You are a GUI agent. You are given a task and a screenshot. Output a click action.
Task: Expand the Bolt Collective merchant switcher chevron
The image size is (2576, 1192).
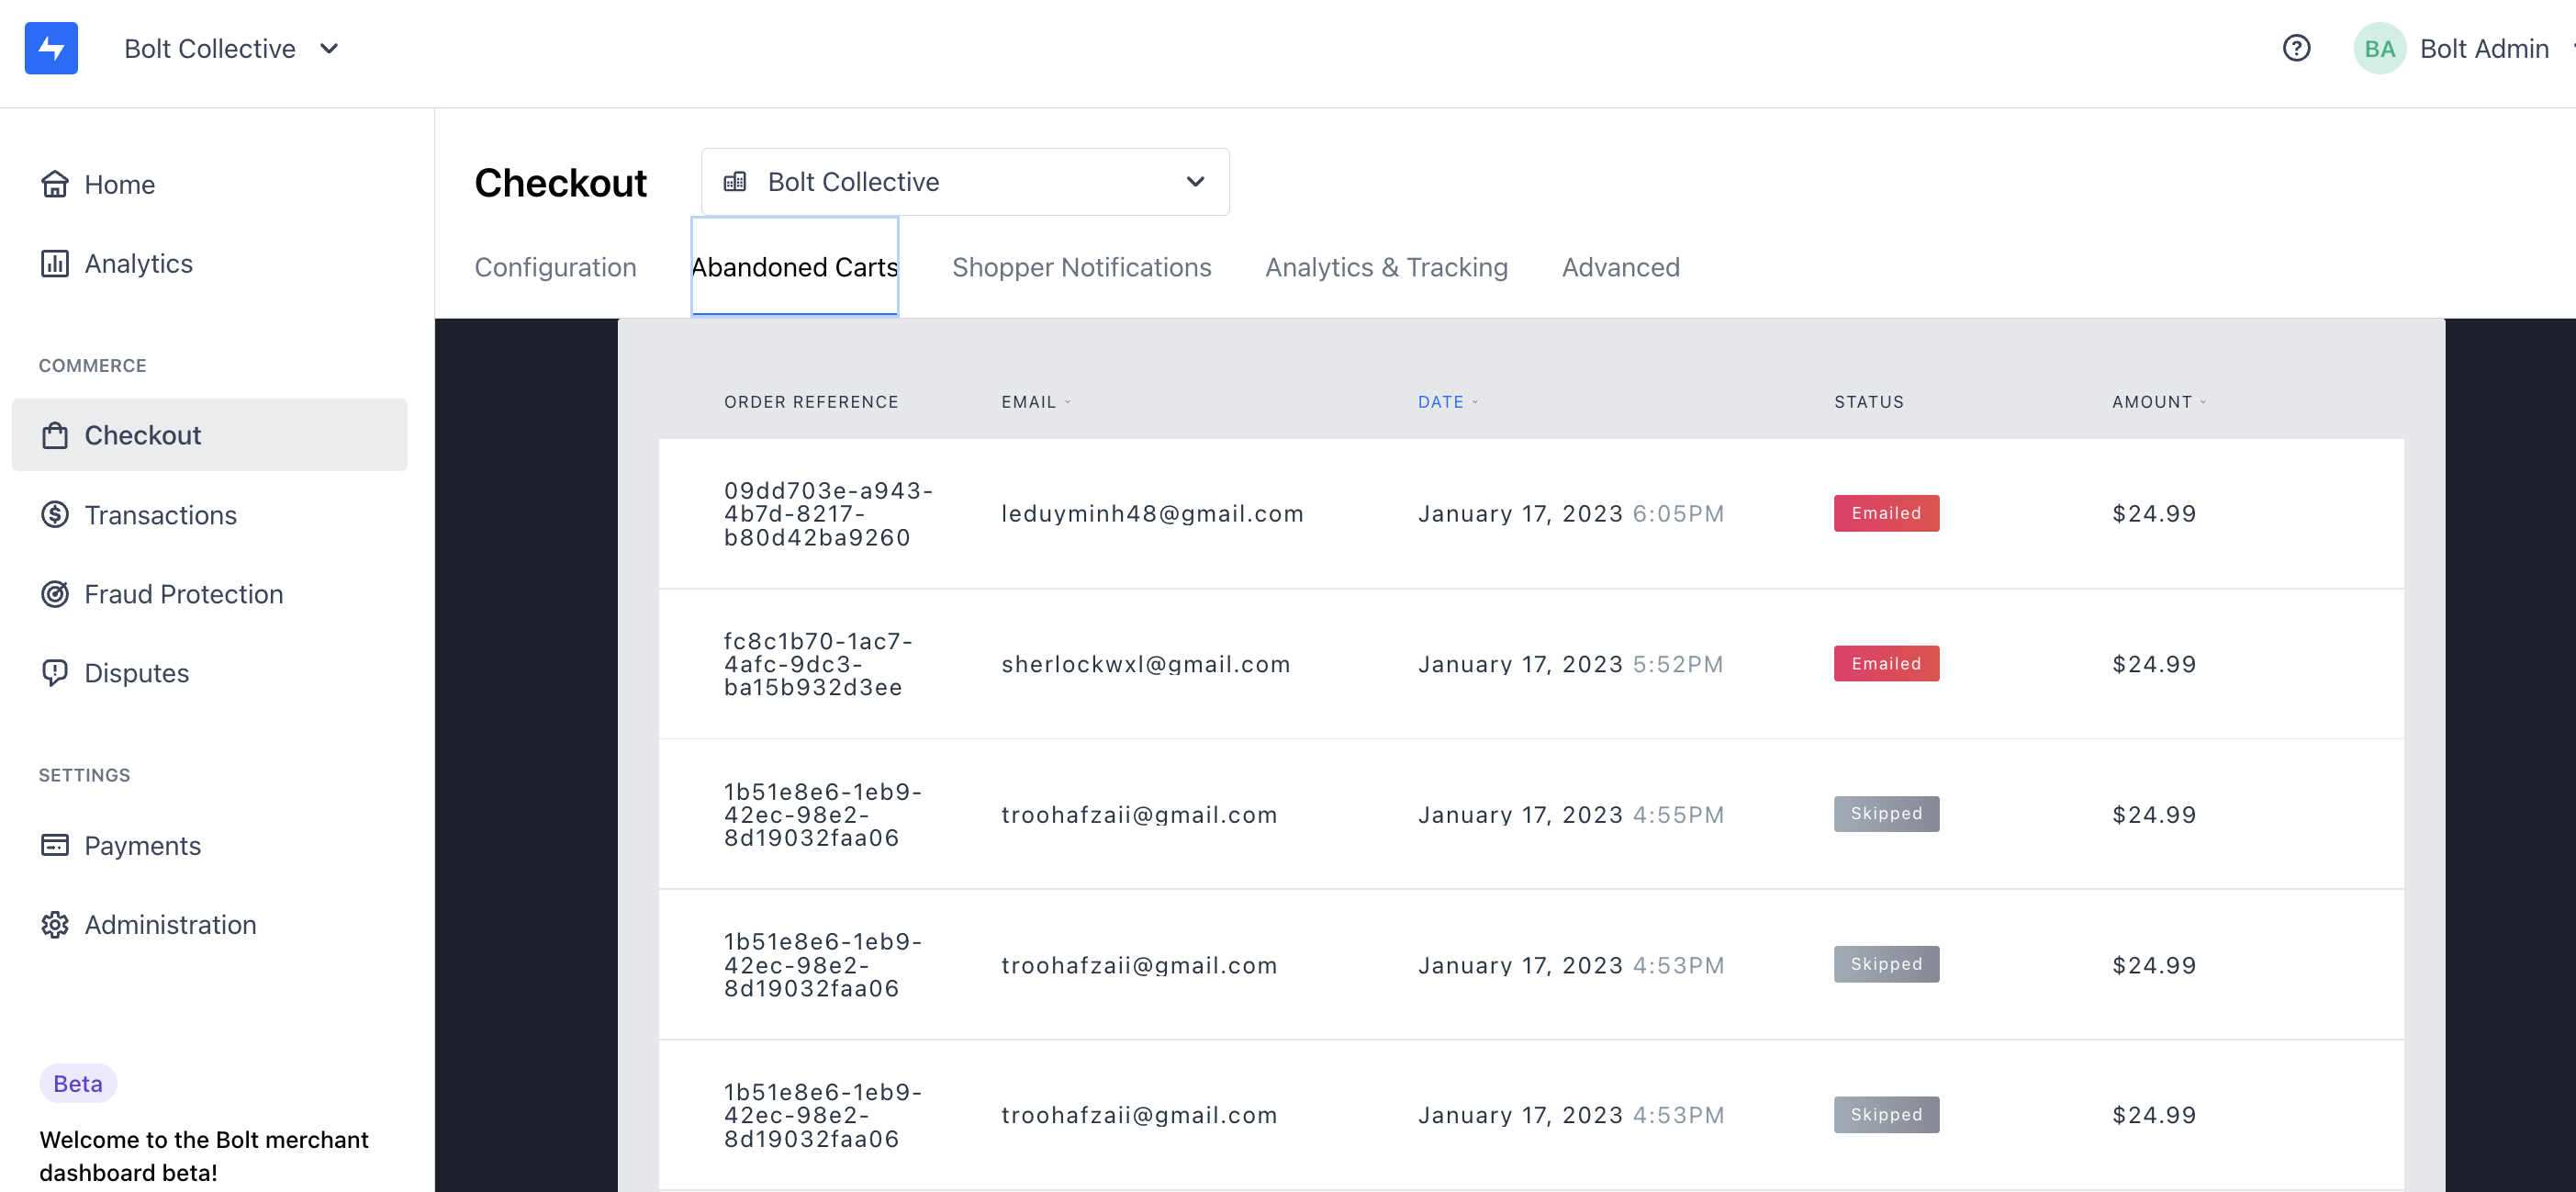pos(329,48)
